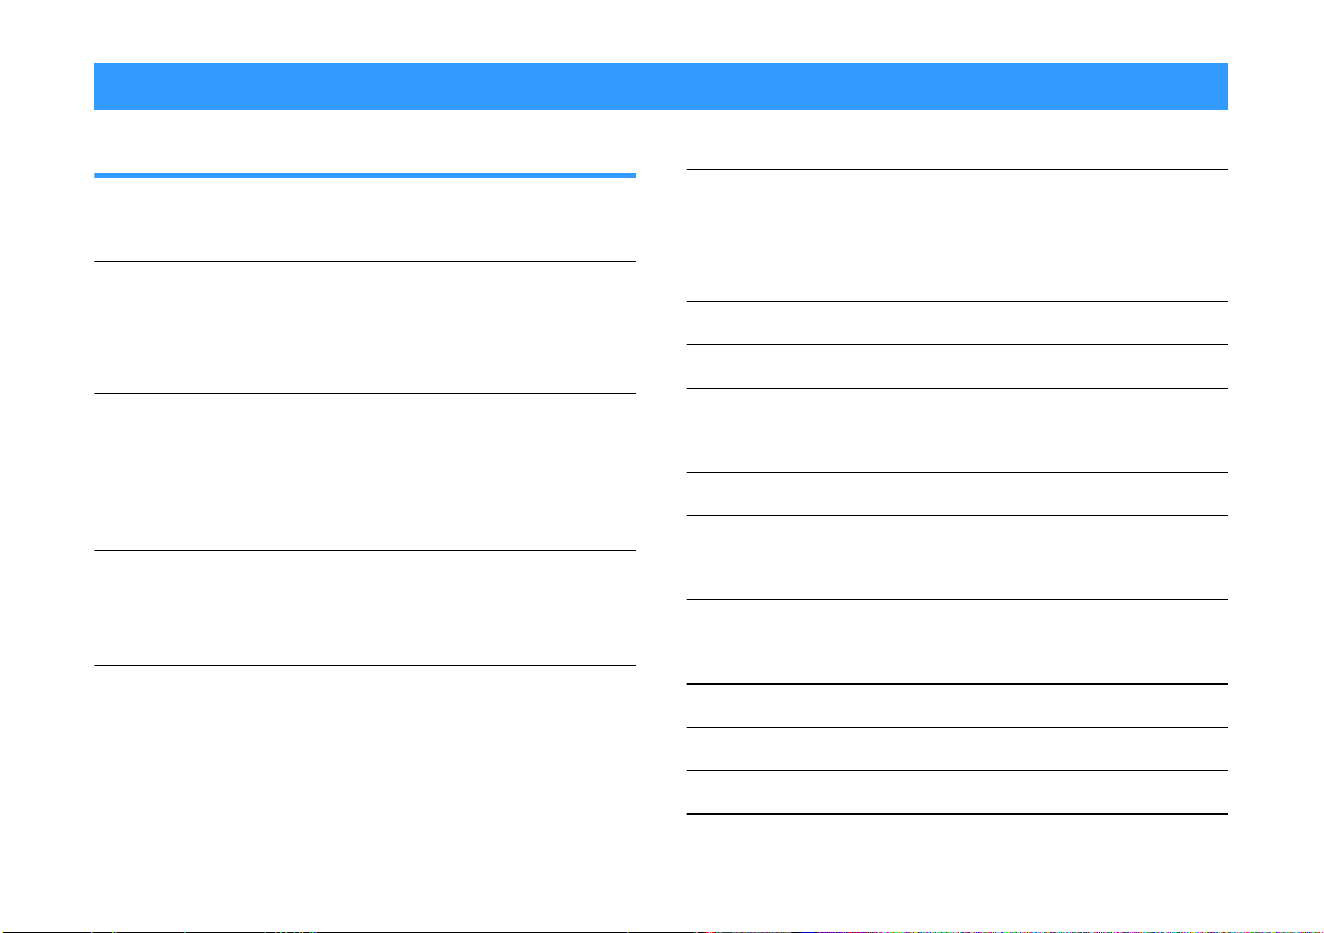Select the fourth blank section in the left column

click(x=365, y=608)
